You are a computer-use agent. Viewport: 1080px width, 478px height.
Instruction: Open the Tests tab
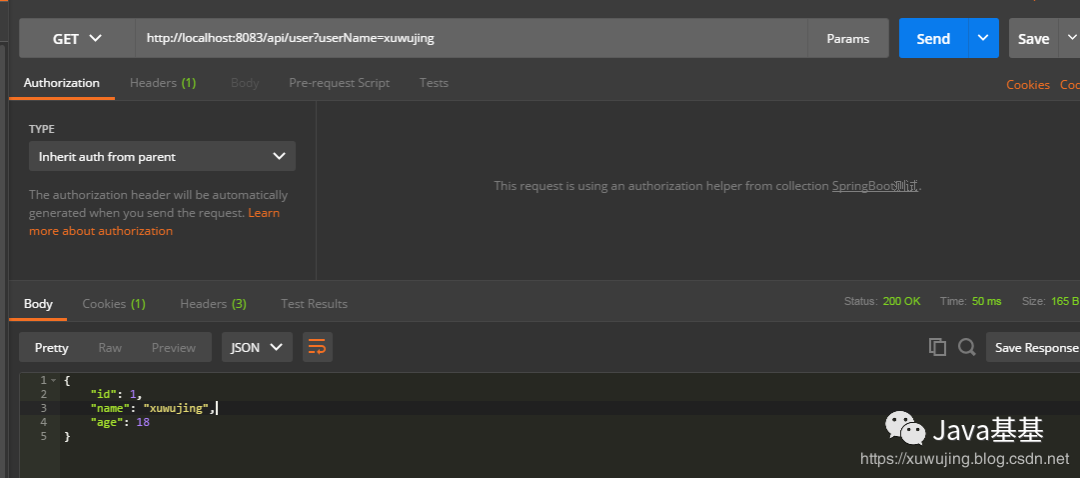pos(434,83)
